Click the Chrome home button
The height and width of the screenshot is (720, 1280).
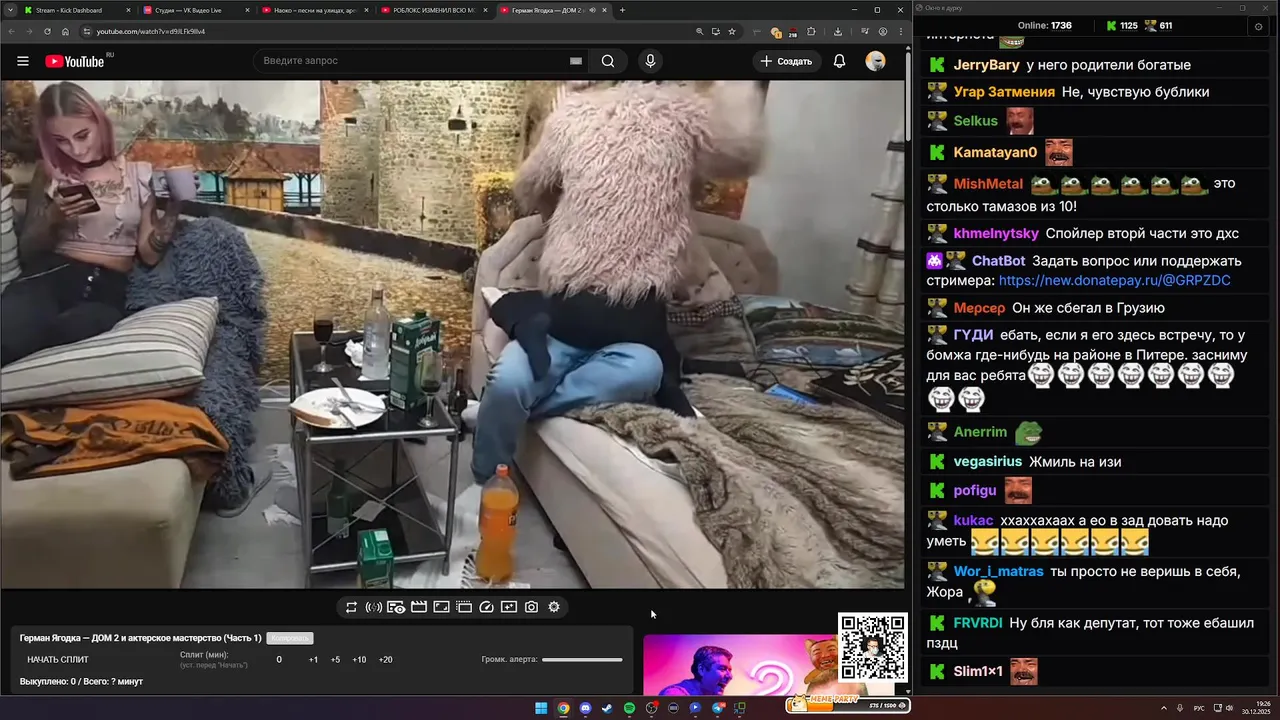click(x=65, y=31)
